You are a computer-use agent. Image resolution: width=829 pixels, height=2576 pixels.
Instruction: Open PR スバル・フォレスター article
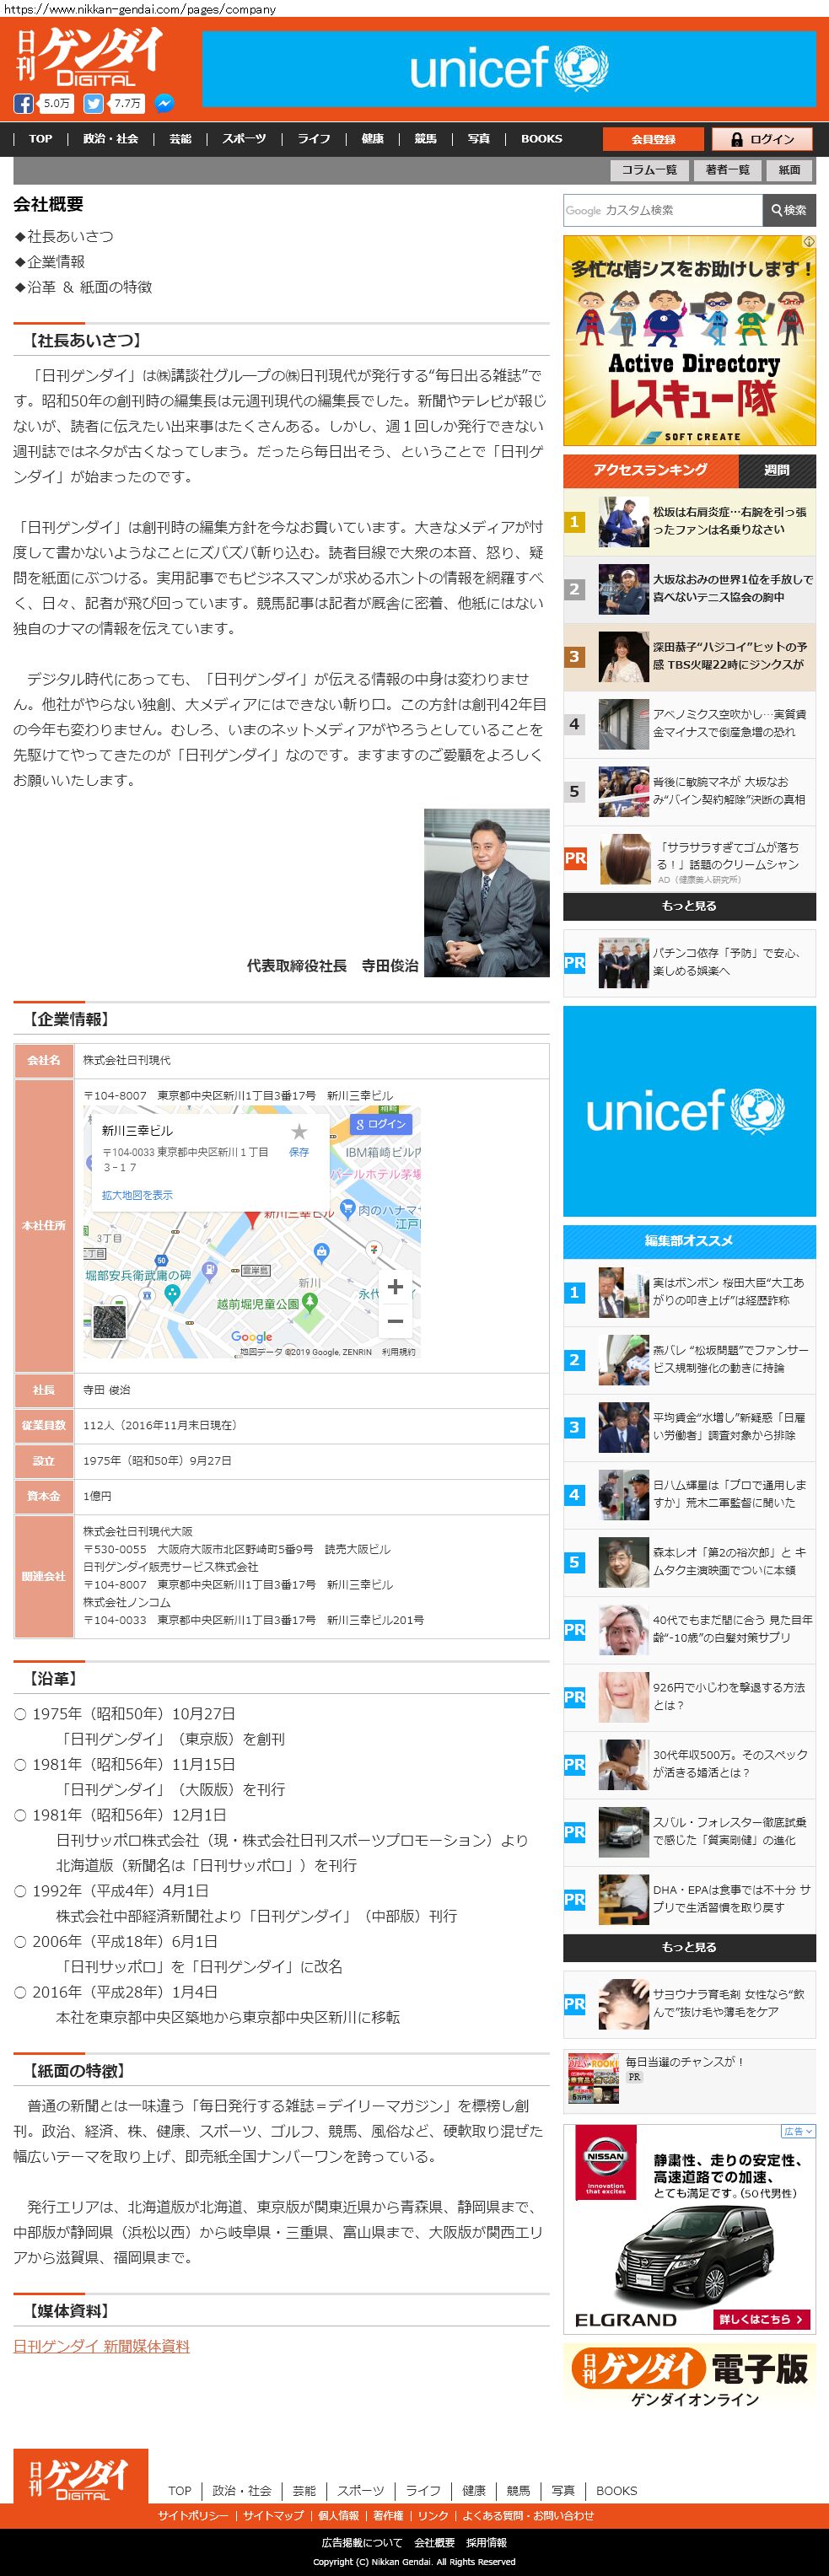pos(689,1832)
